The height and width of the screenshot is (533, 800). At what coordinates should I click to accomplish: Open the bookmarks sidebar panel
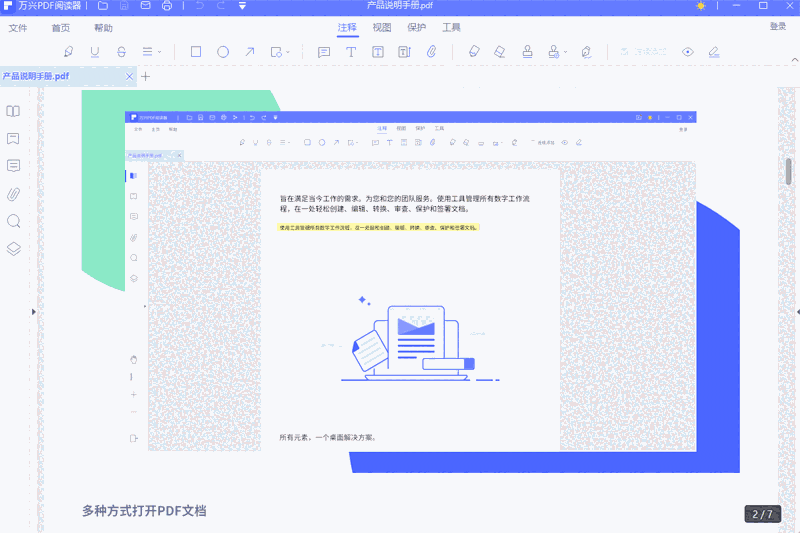click(13, 138)
